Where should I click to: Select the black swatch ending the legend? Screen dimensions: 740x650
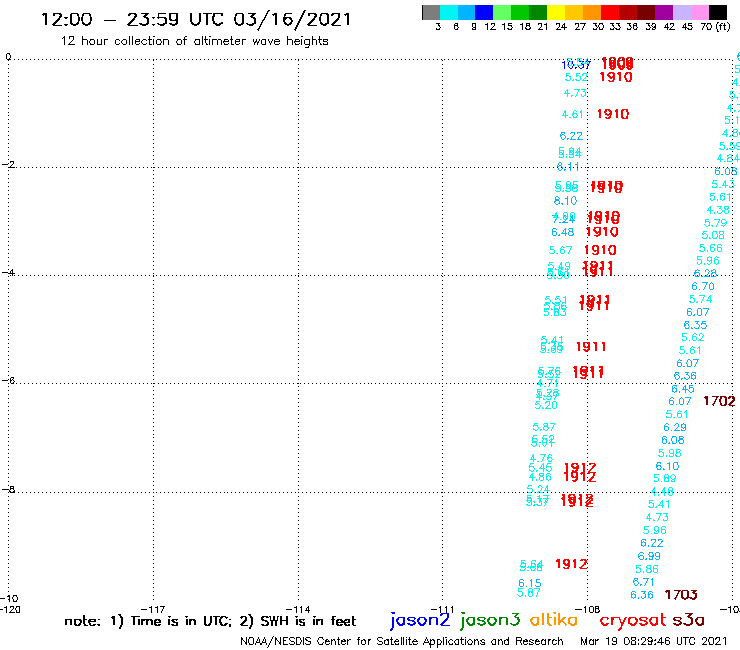(x=717, y=12)
